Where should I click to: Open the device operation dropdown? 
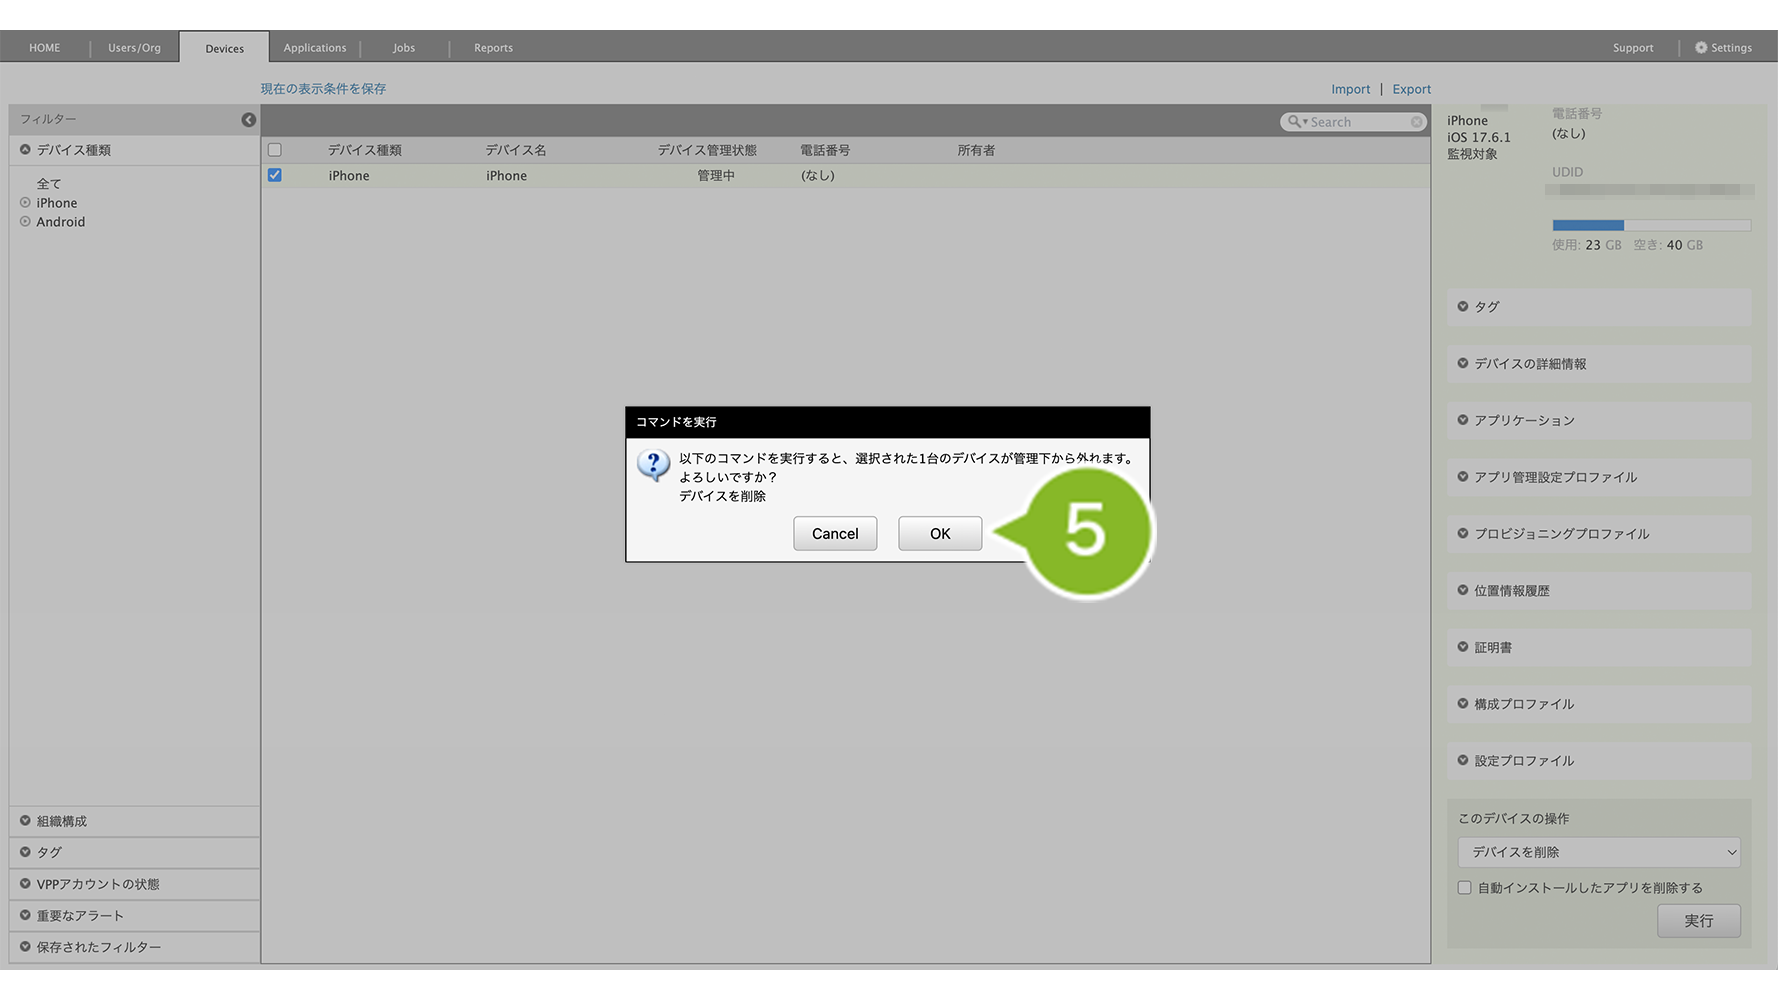[x=1598, y=852]
